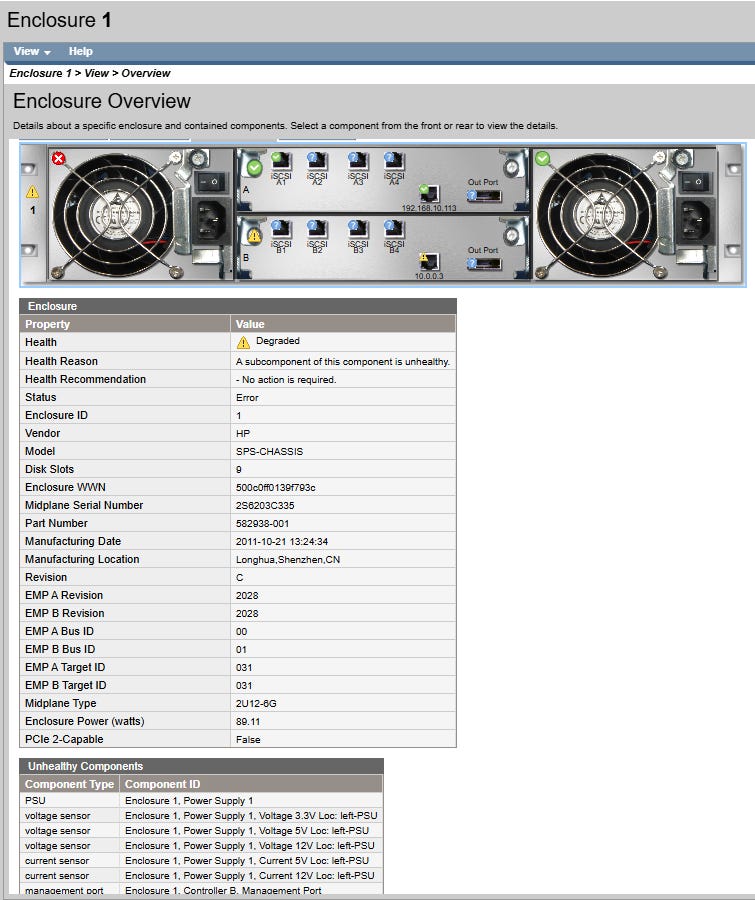Click '- No action is required.' recommendation
The image size is (755, 900).
(x=286, y=379)
